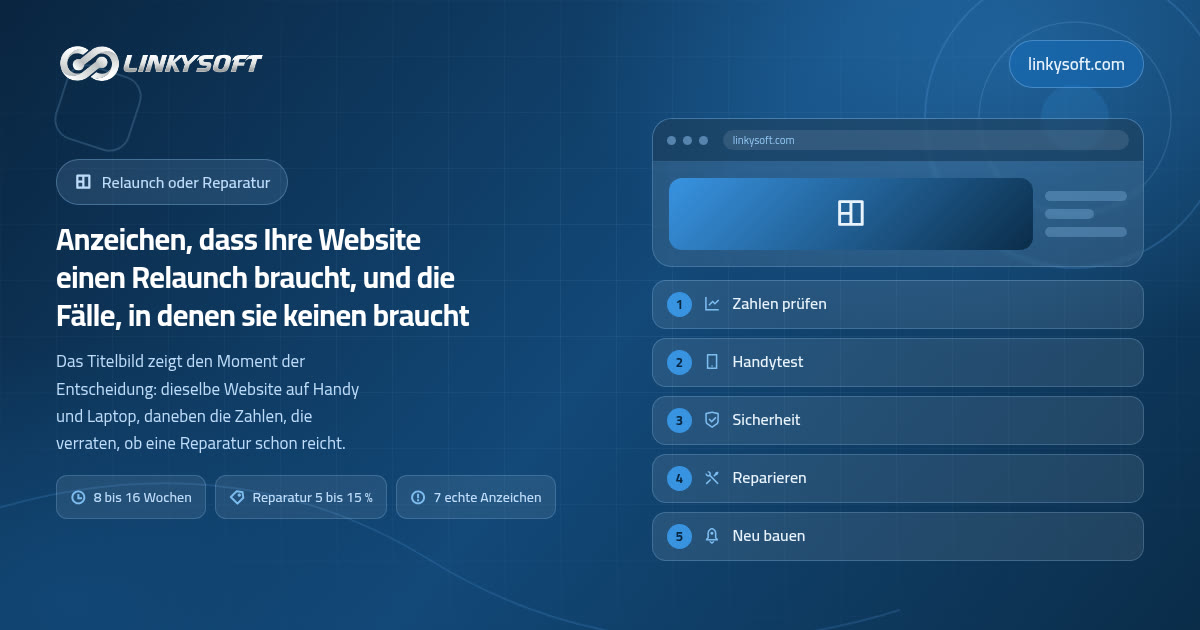This screenshot has width=1200, height=630.
Task: Click the shield icon next to Sicherheit
Action: click(x=712, y=420)
